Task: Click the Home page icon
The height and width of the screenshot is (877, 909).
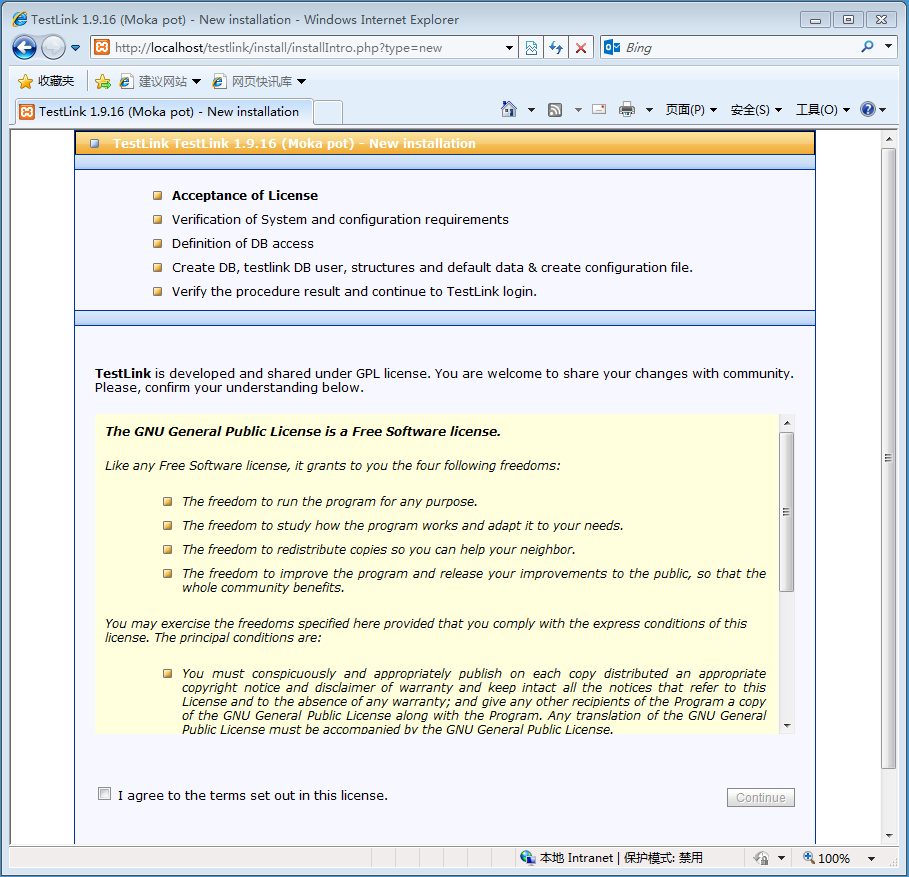Action: (x=509, y=109)
